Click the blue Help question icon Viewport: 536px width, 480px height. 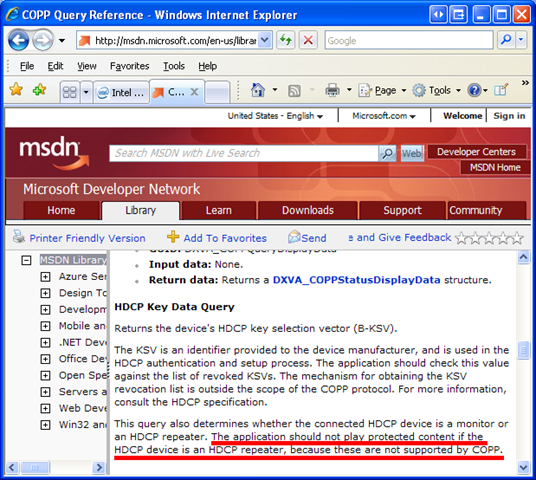tap(474, 91)
